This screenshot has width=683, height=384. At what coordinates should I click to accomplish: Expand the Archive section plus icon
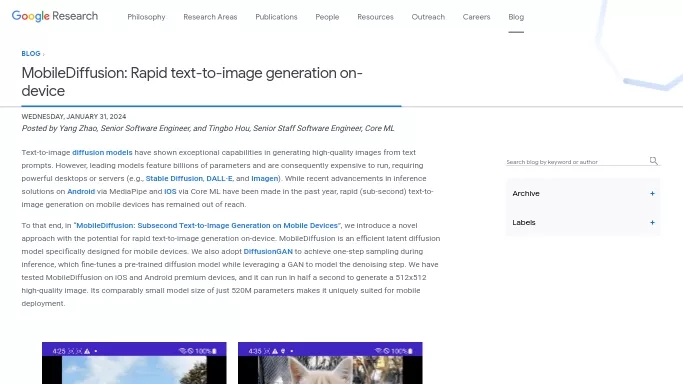pos(652,193)
